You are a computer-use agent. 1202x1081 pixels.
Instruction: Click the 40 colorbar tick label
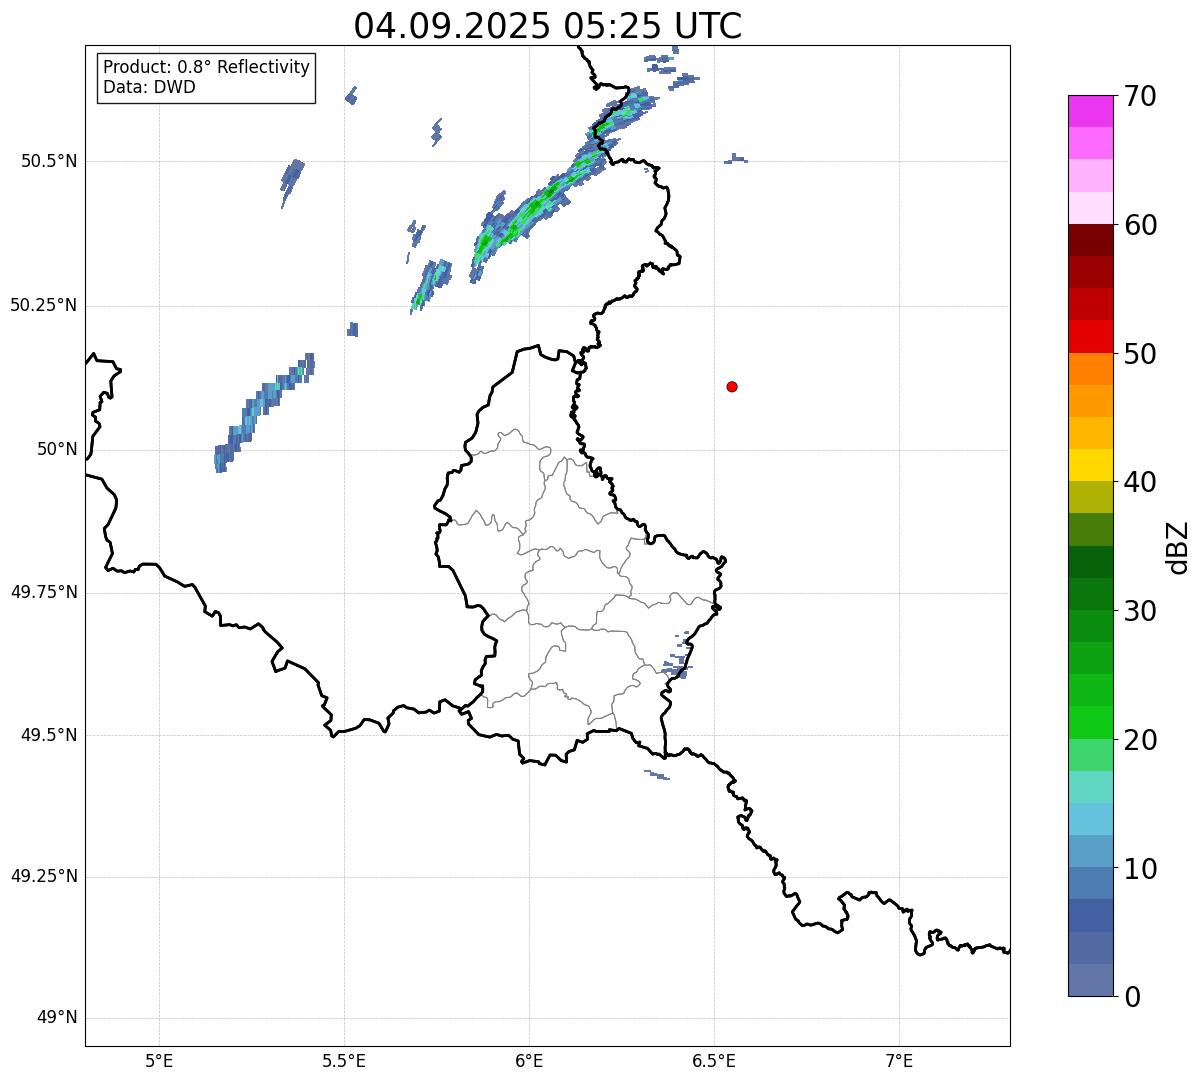(x=1140, y=482)
